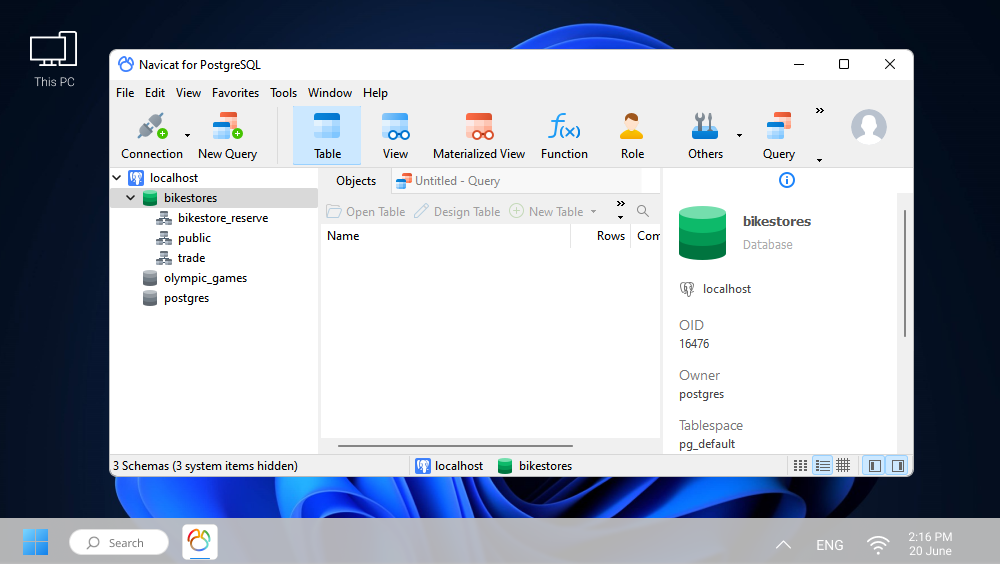Toggle the left navigation pane

click(x=875, y=466)
